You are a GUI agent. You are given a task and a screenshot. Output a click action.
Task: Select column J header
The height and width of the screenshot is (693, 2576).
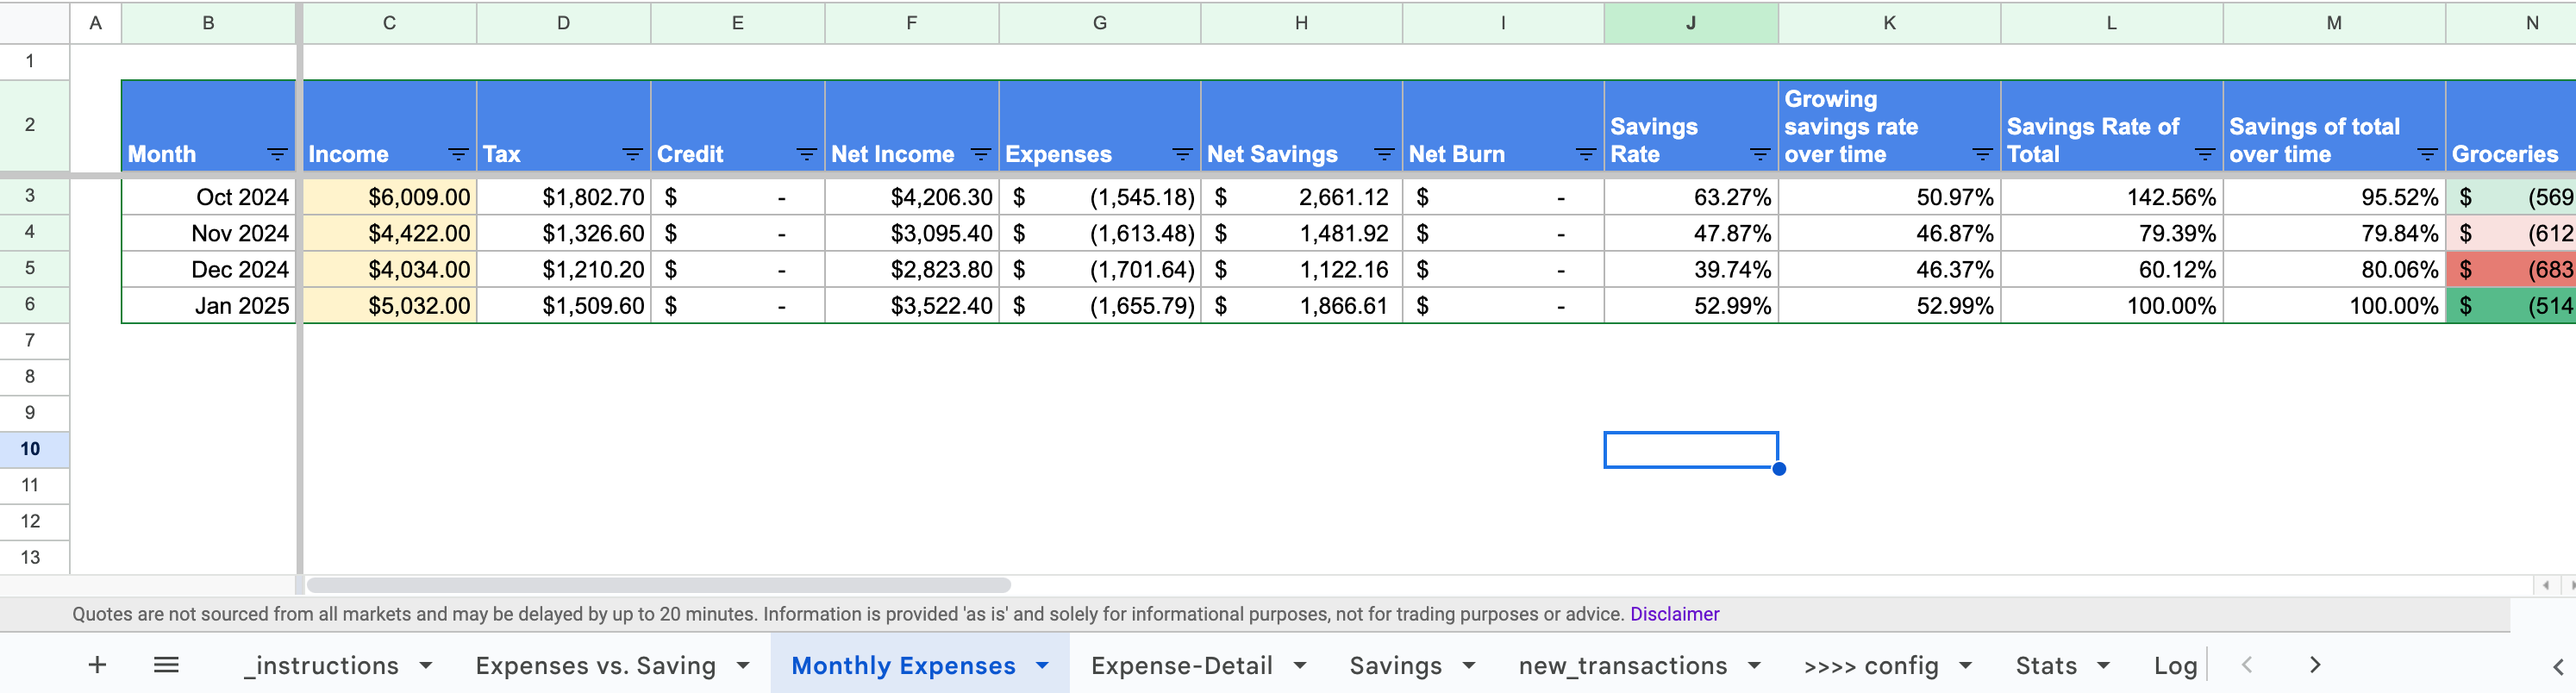[x=1691, y=22]
